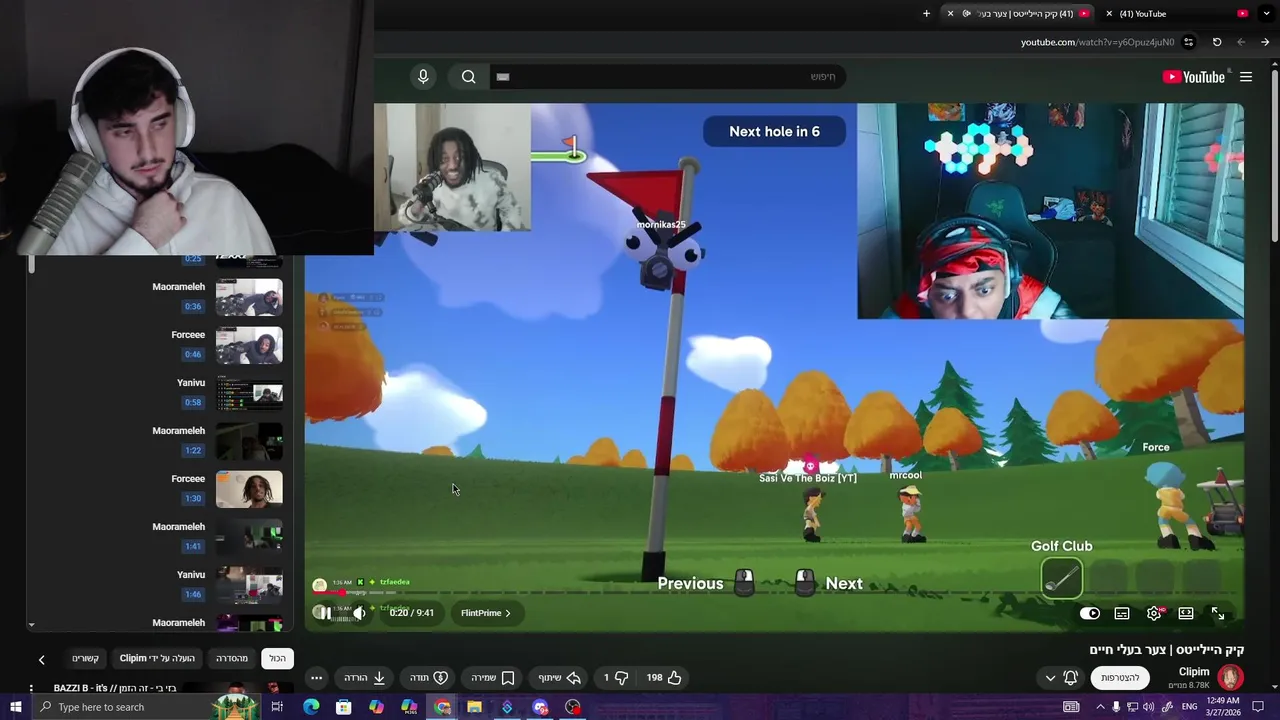Download video with הורדה button
The image size is (1280, 720).
click(365, 677)
